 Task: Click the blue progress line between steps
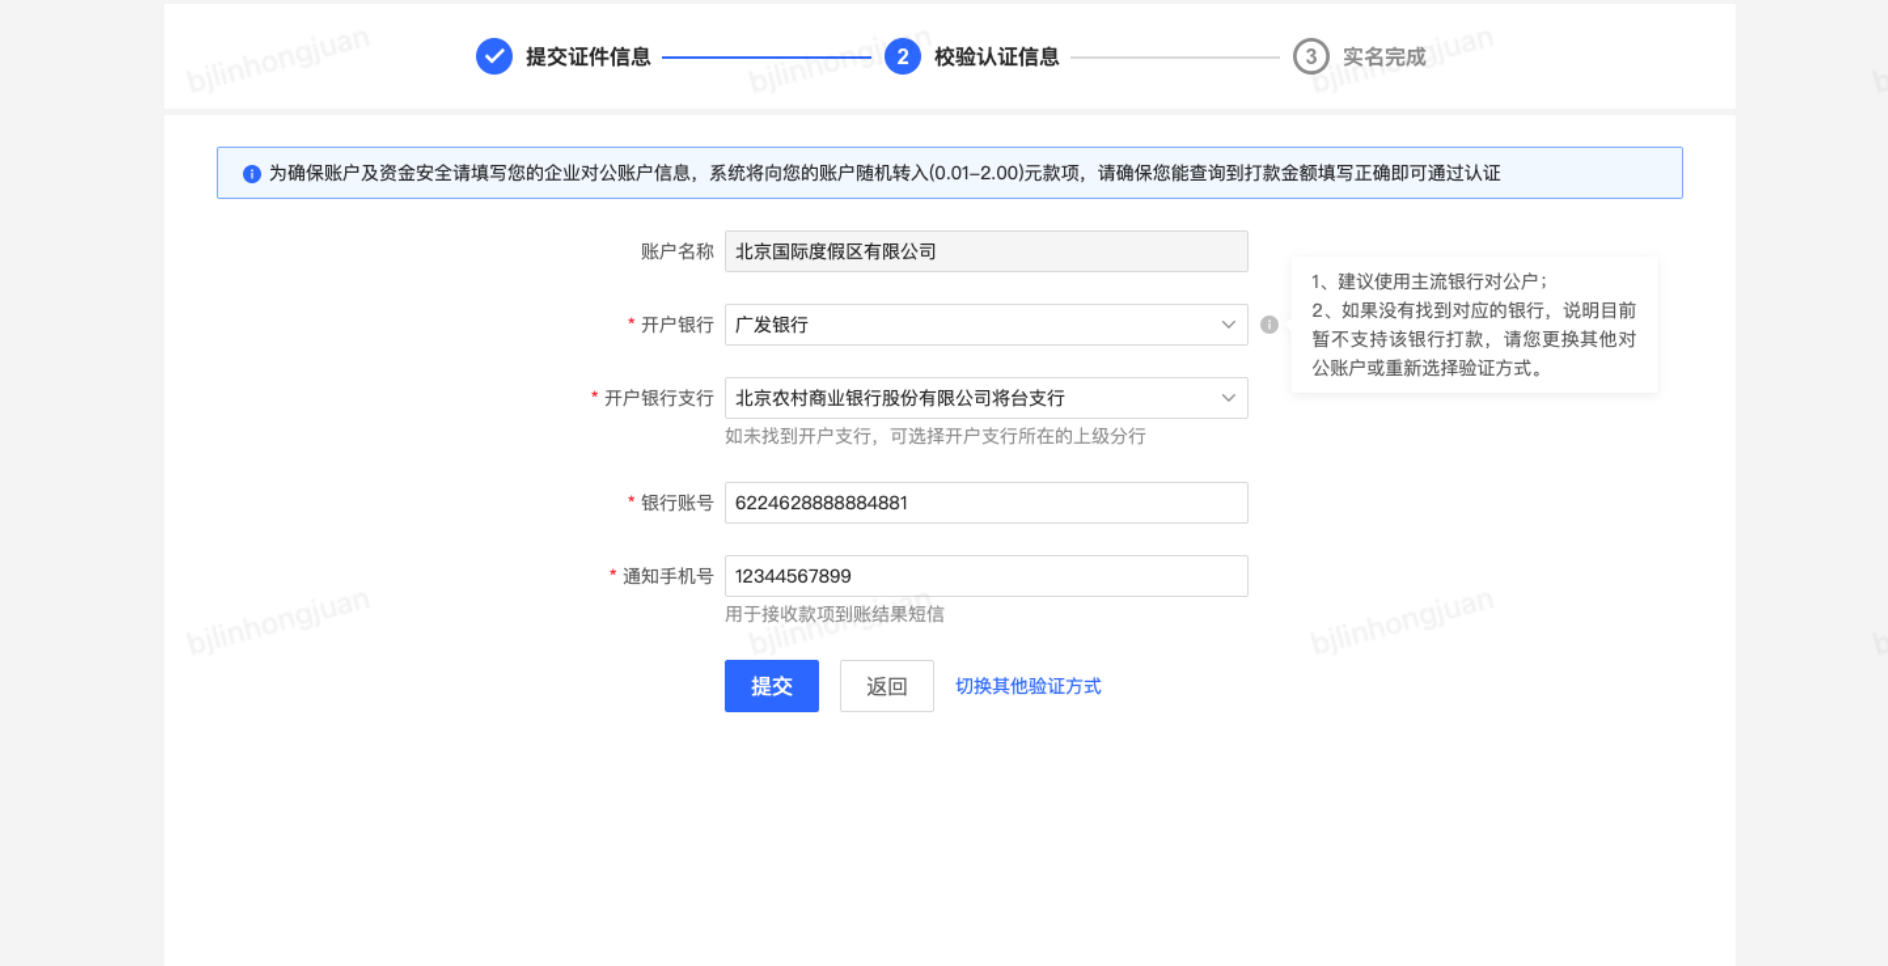770,57
